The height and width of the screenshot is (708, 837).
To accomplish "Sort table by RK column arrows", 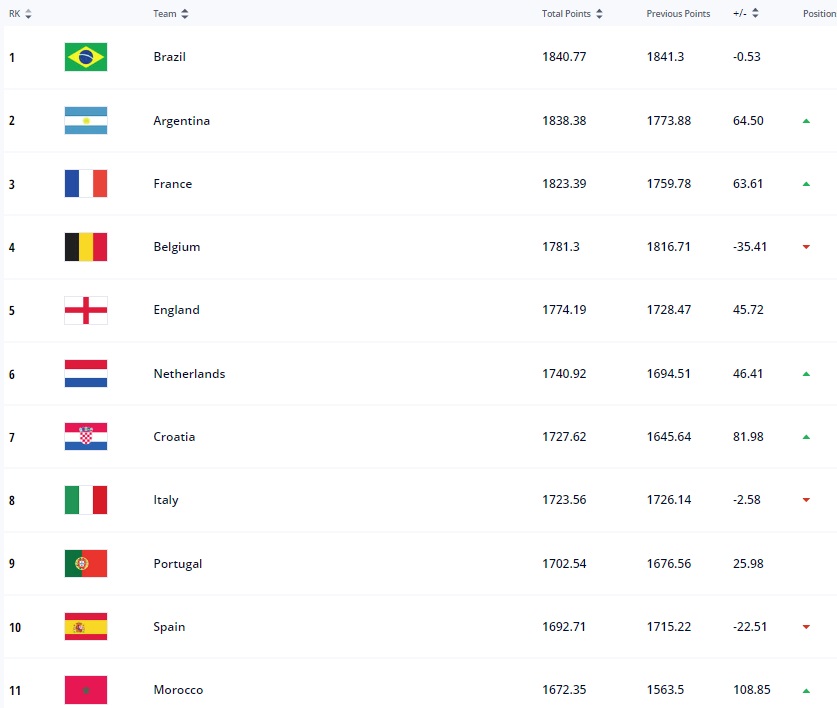I will pos(28,14).
